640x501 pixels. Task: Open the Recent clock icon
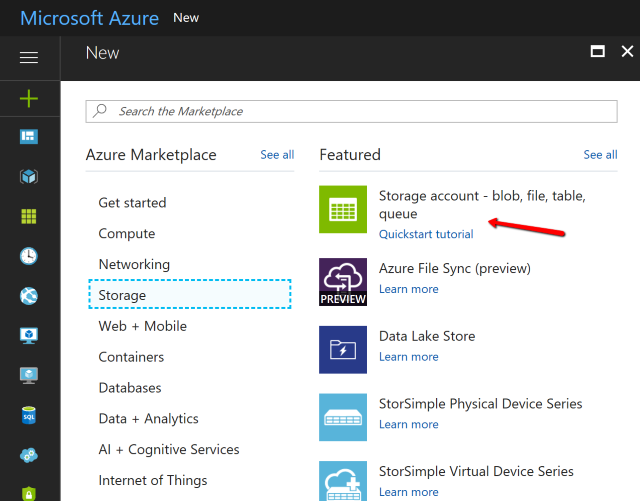tap(29, 256)
